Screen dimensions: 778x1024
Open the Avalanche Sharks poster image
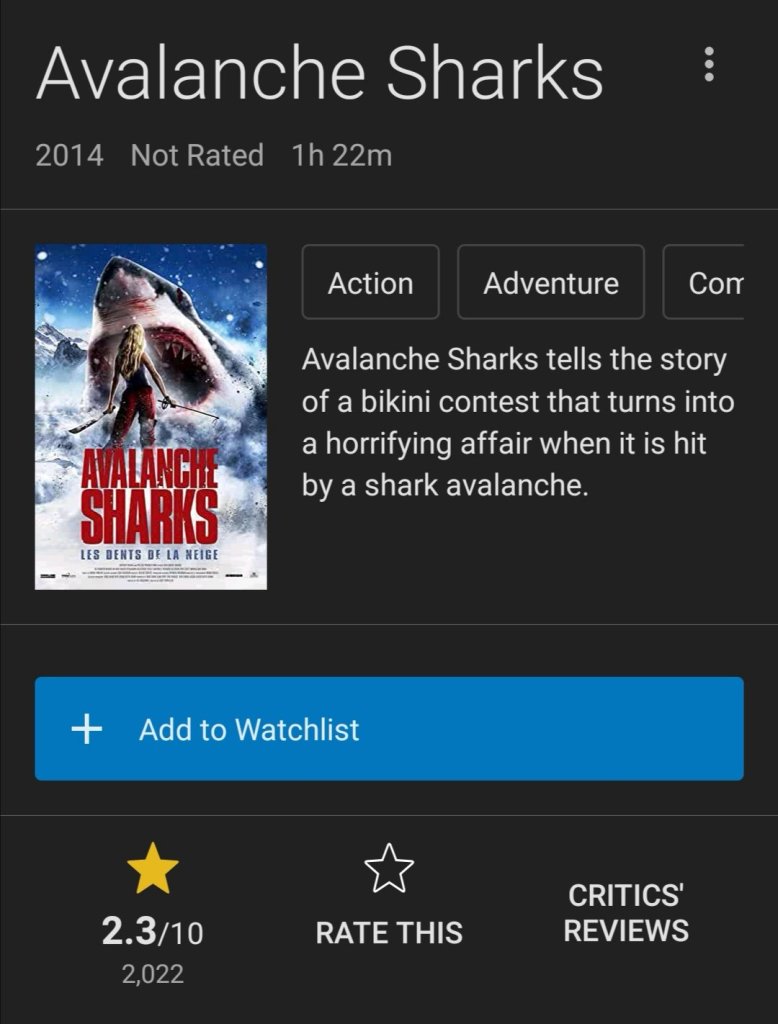[x=151, y=417]
